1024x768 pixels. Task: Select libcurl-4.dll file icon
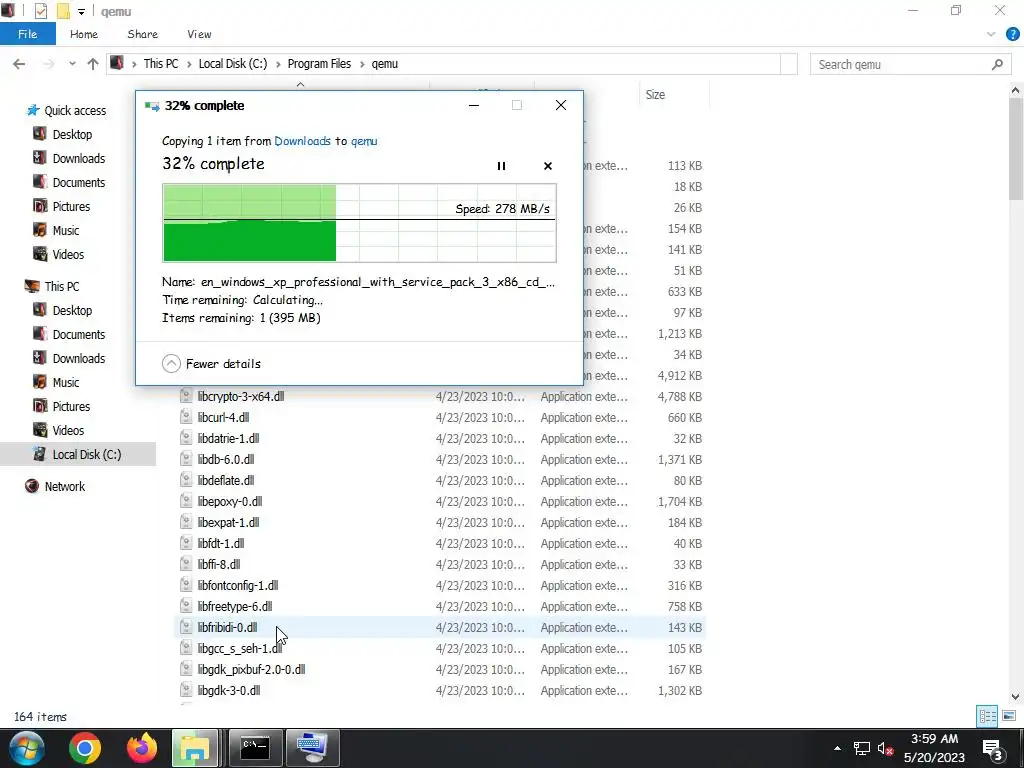tap(186, 417)
